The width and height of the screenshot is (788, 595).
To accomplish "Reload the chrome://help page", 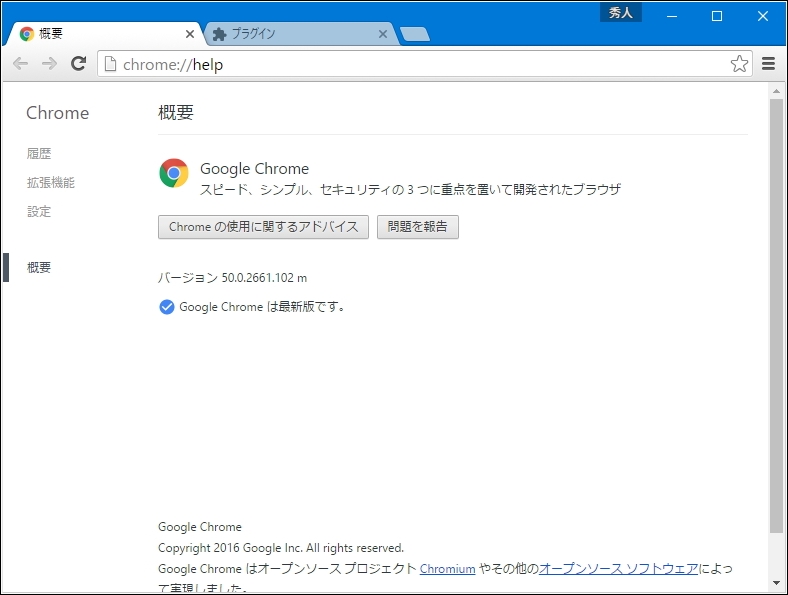I will (78, 63).
